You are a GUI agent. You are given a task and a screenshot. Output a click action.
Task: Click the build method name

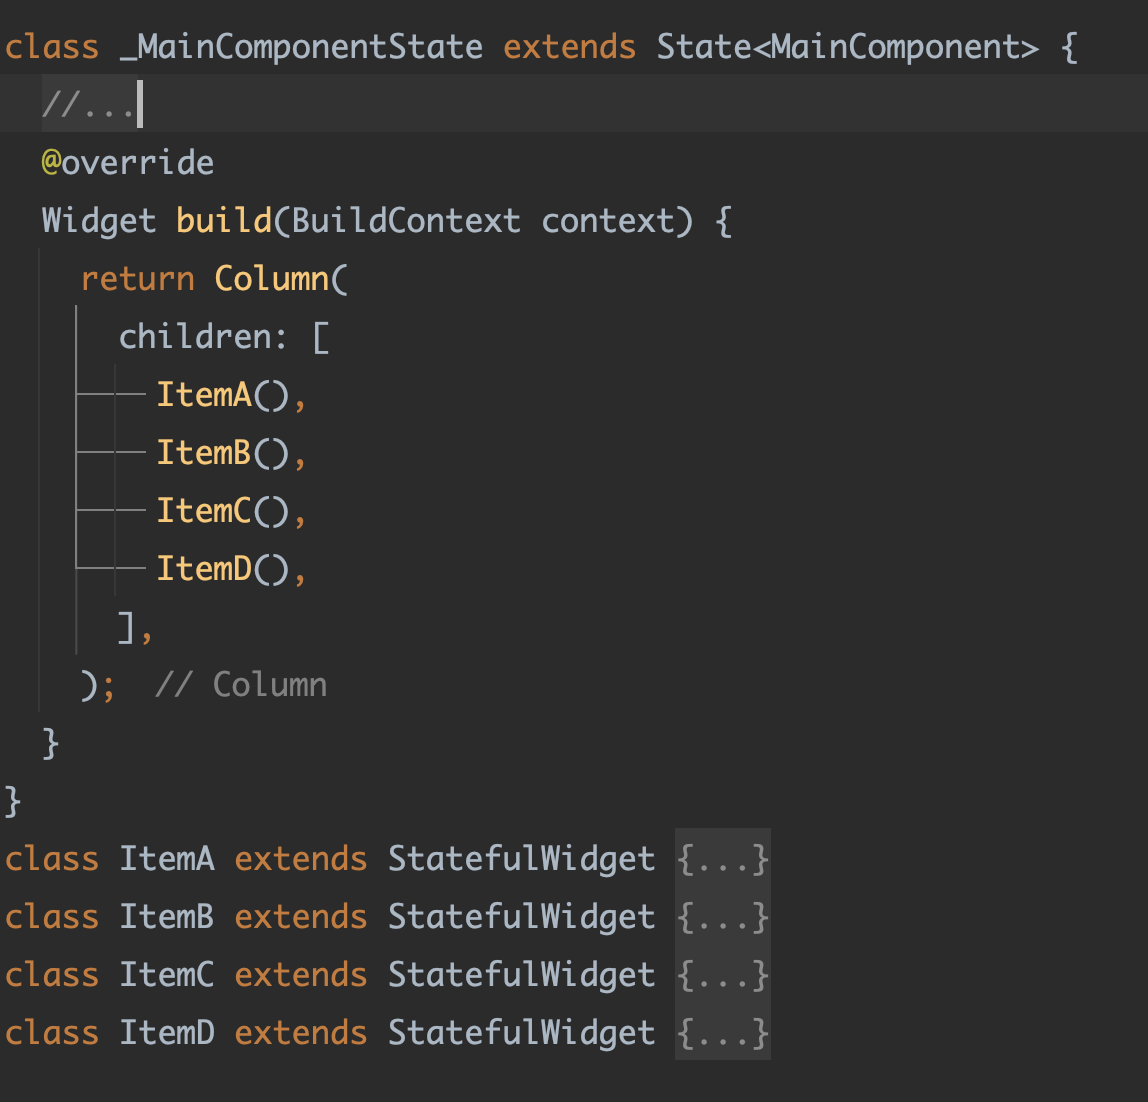(x=224, y=221)
